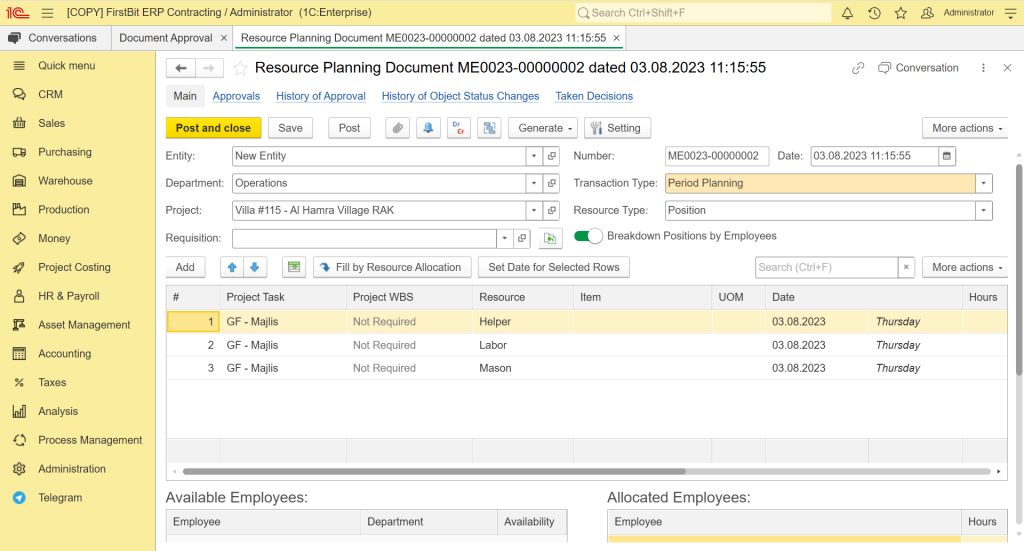Click the vertical form scrollbar
1024x551 pixels.
(x=1019, y=270)
